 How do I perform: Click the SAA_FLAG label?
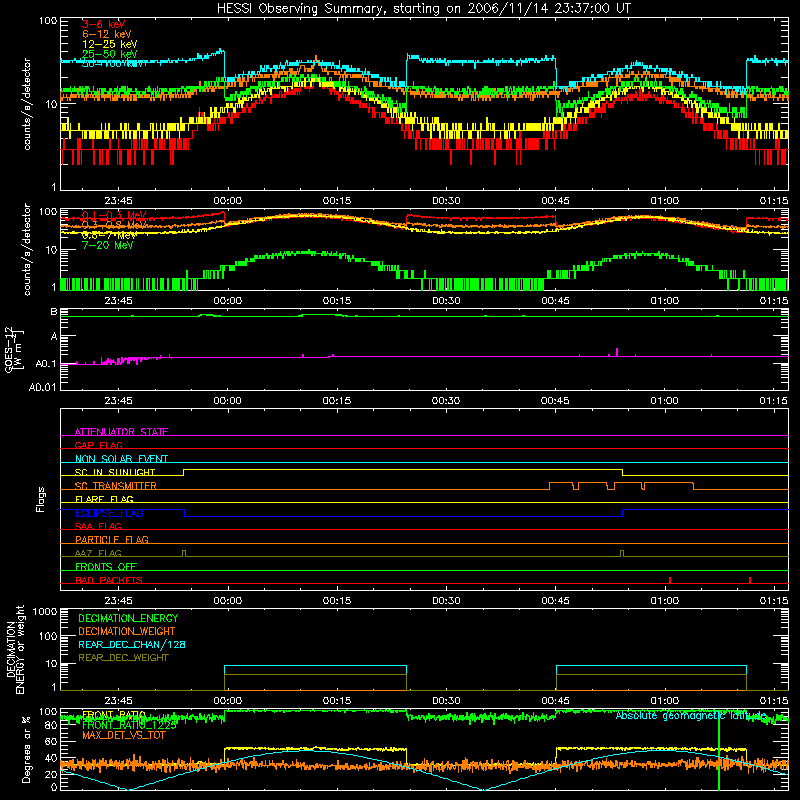pos(98,526)
